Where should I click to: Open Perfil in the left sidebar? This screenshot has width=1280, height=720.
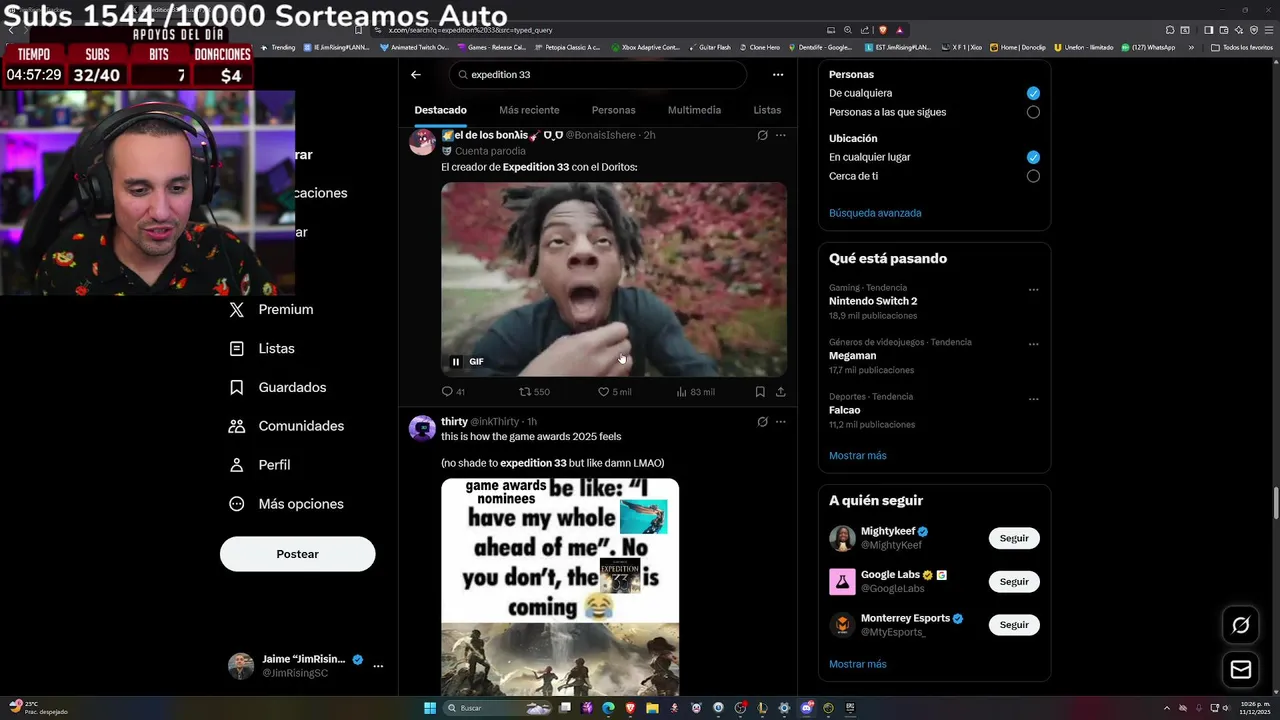[260, 465]
